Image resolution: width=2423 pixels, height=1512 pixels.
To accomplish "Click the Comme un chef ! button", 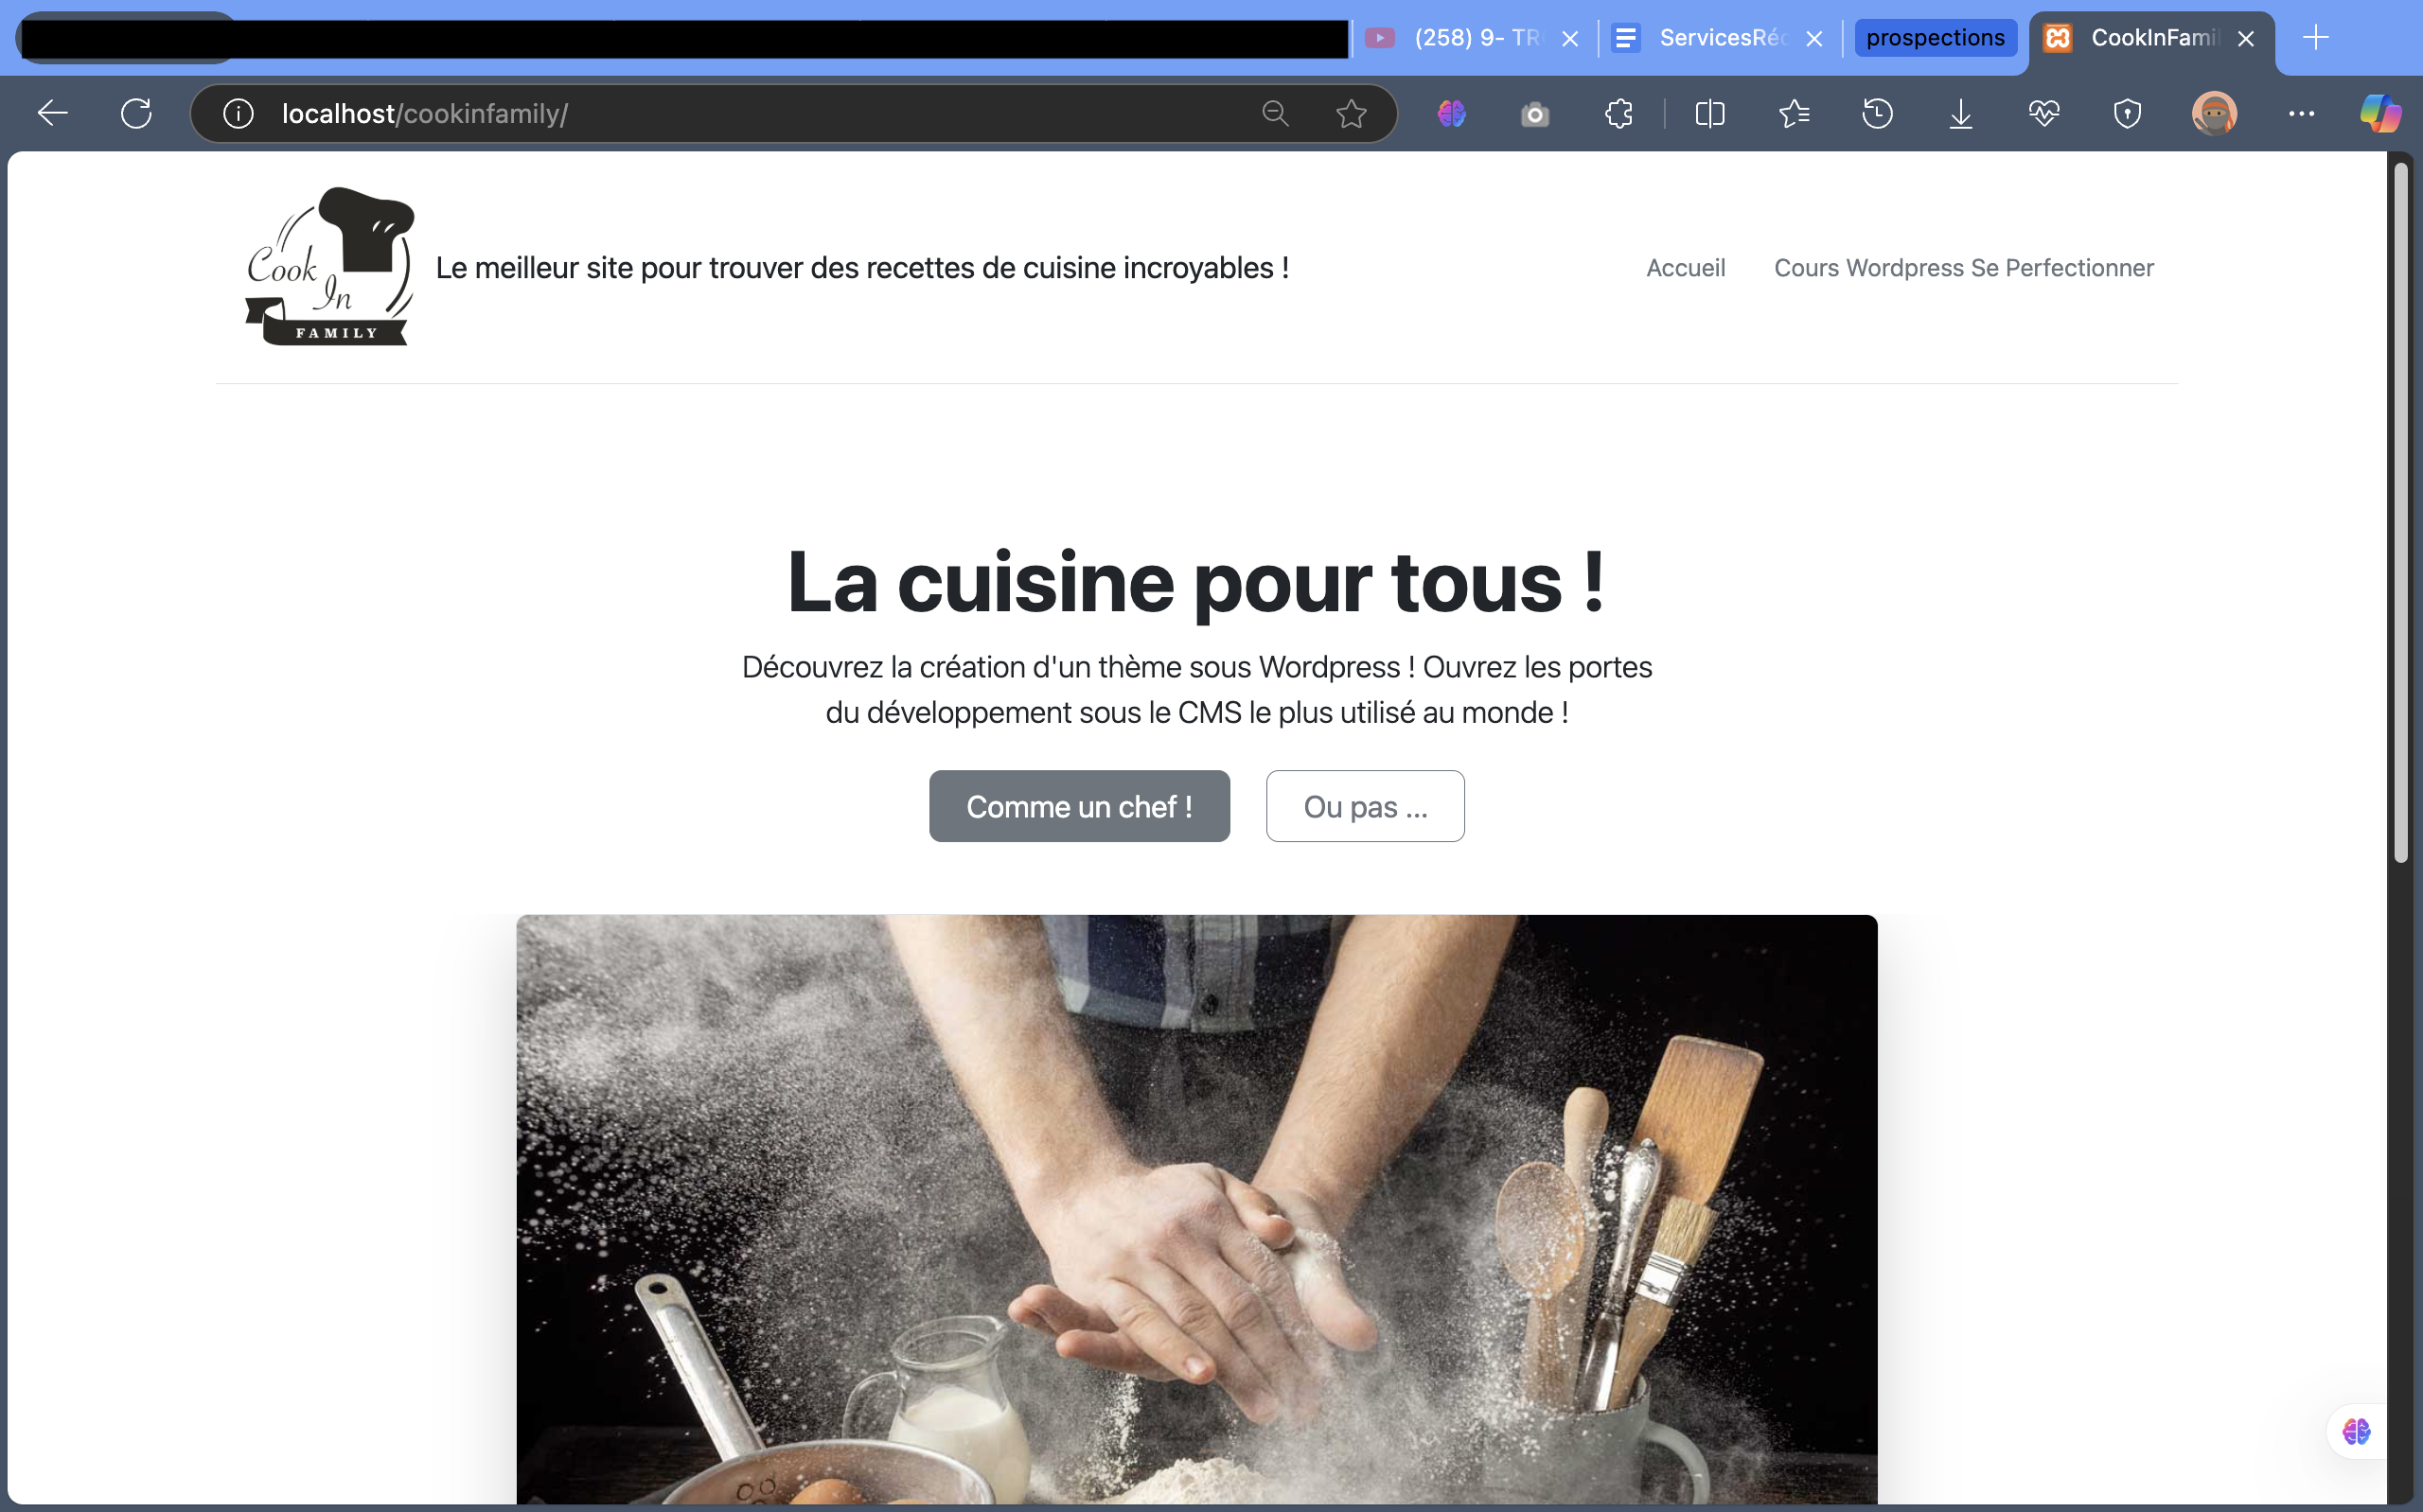I will pos(1079,806).
